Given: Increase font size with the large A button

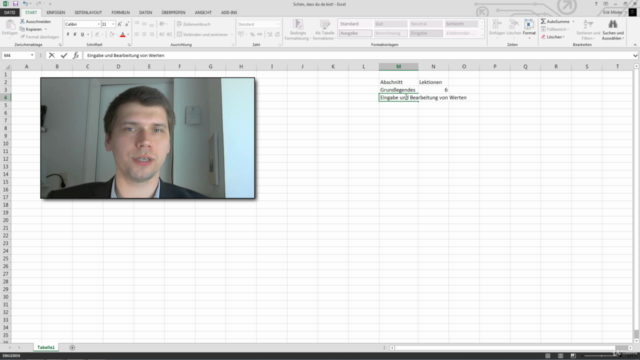Looking at the screenshot, I should tap(120, 24).
